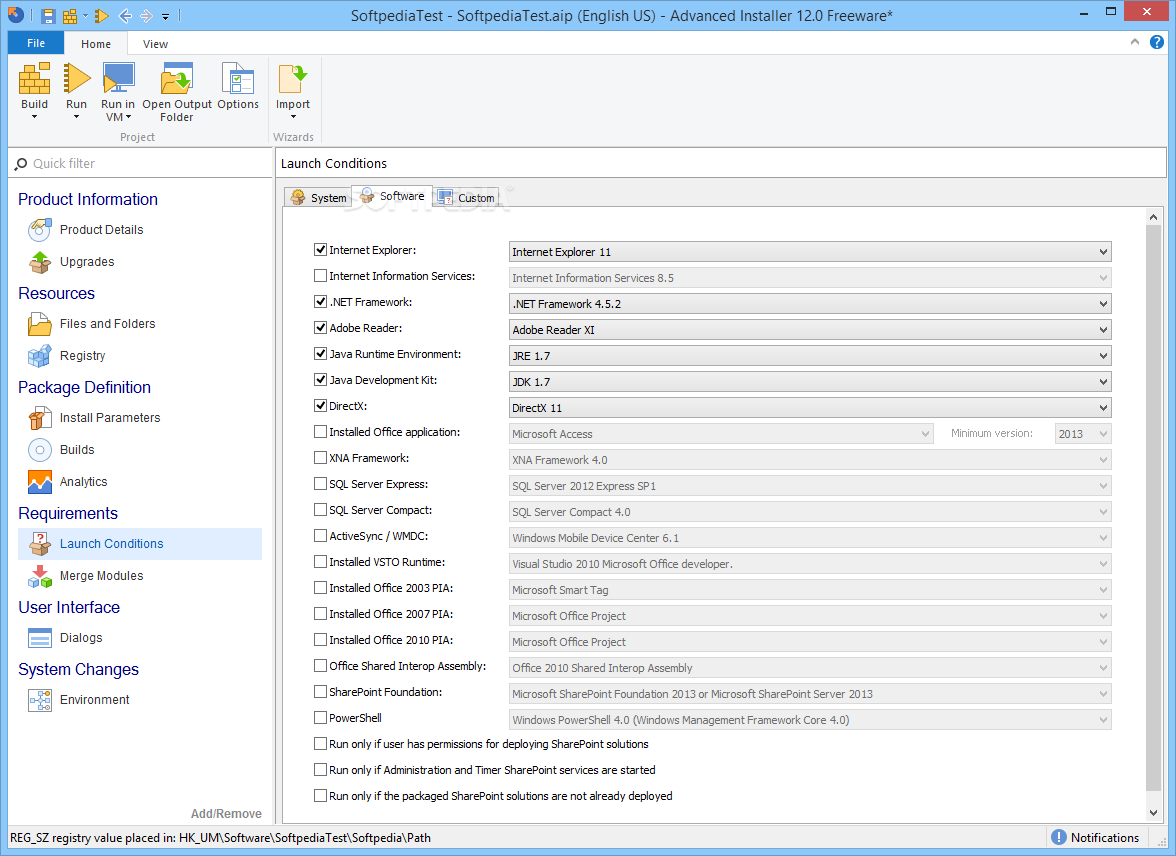The width and height of the screenshot is (1176, 856).
Task: Open the quick access toolbar customize arrow
Action: tap(166, 16)
